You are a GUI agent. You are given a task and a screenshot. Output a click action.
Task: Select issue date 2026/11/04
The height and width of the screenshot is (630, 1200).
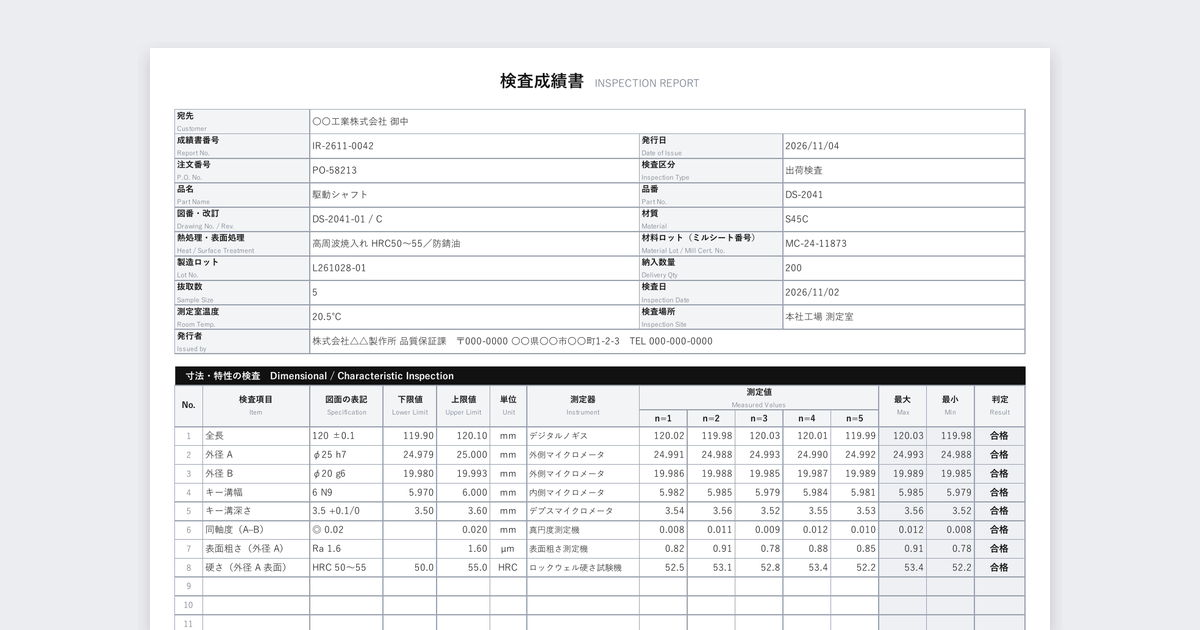[812, 146]
